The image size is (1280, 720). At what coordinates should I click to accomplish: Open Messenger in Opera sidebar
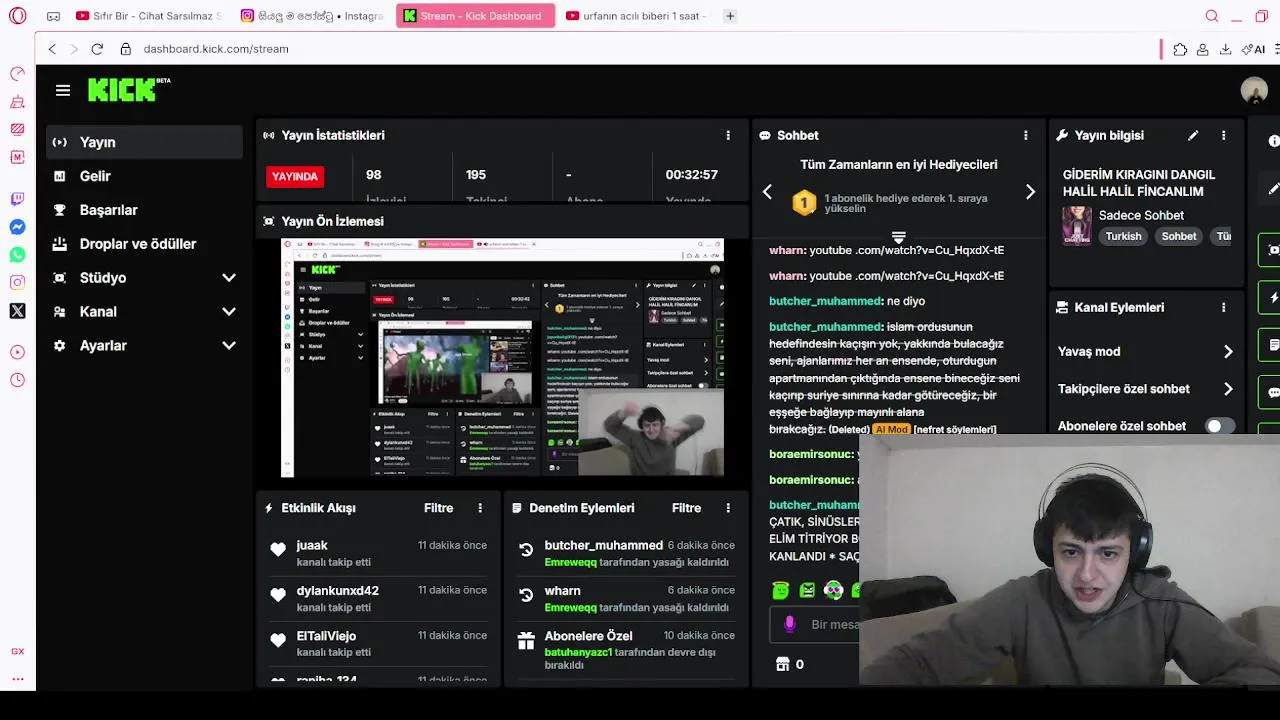click(17, 227)
